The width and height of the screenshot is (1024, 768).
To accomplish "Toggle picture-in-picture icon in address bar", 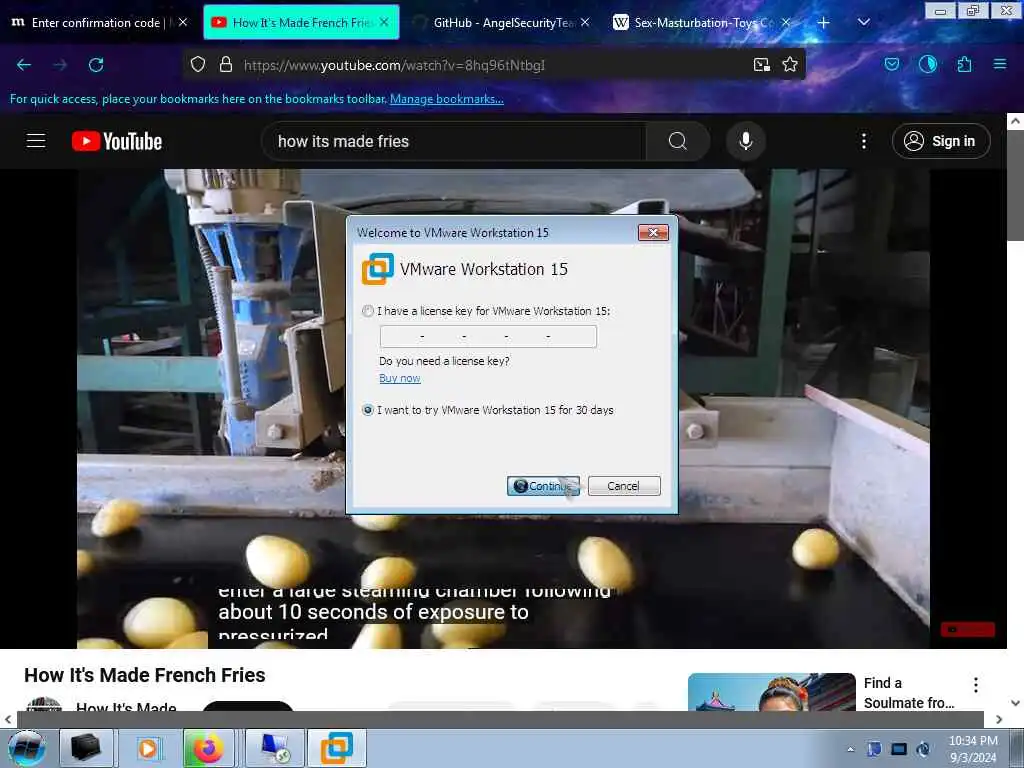I will (x=761, y=65).
